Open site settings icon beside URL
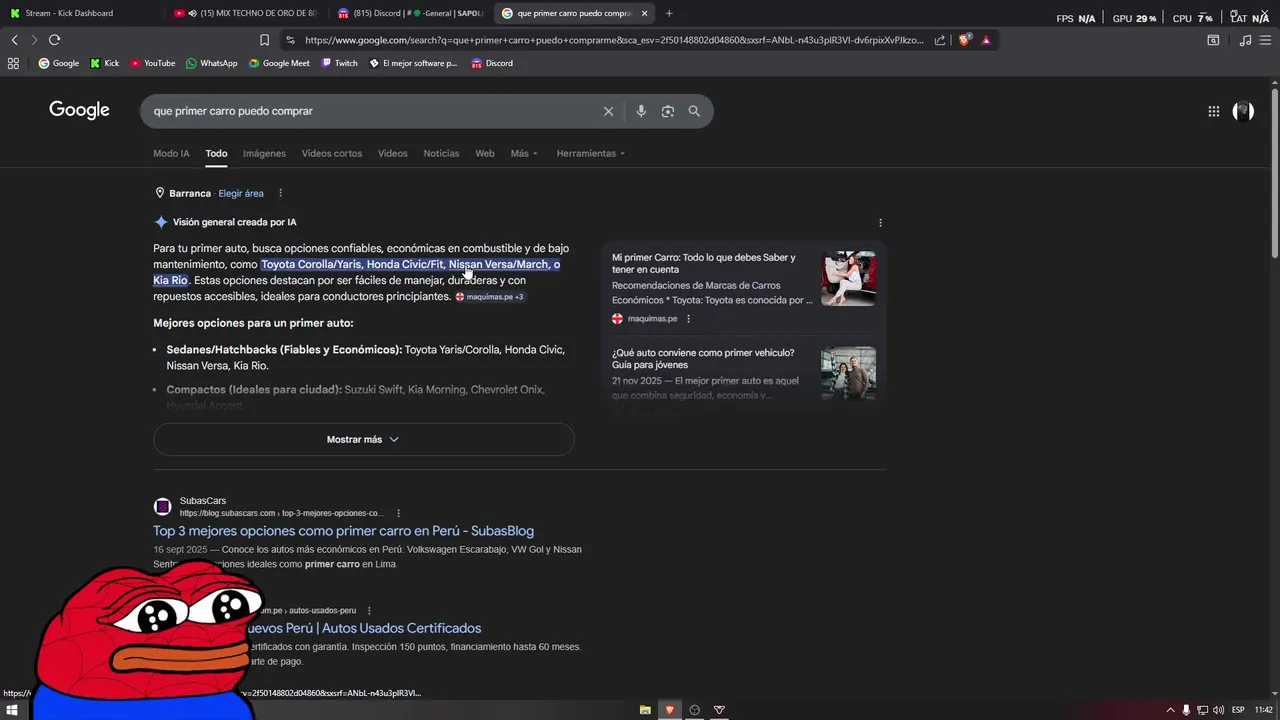Screen dimensions: 1280x720 tap(290, 40)
